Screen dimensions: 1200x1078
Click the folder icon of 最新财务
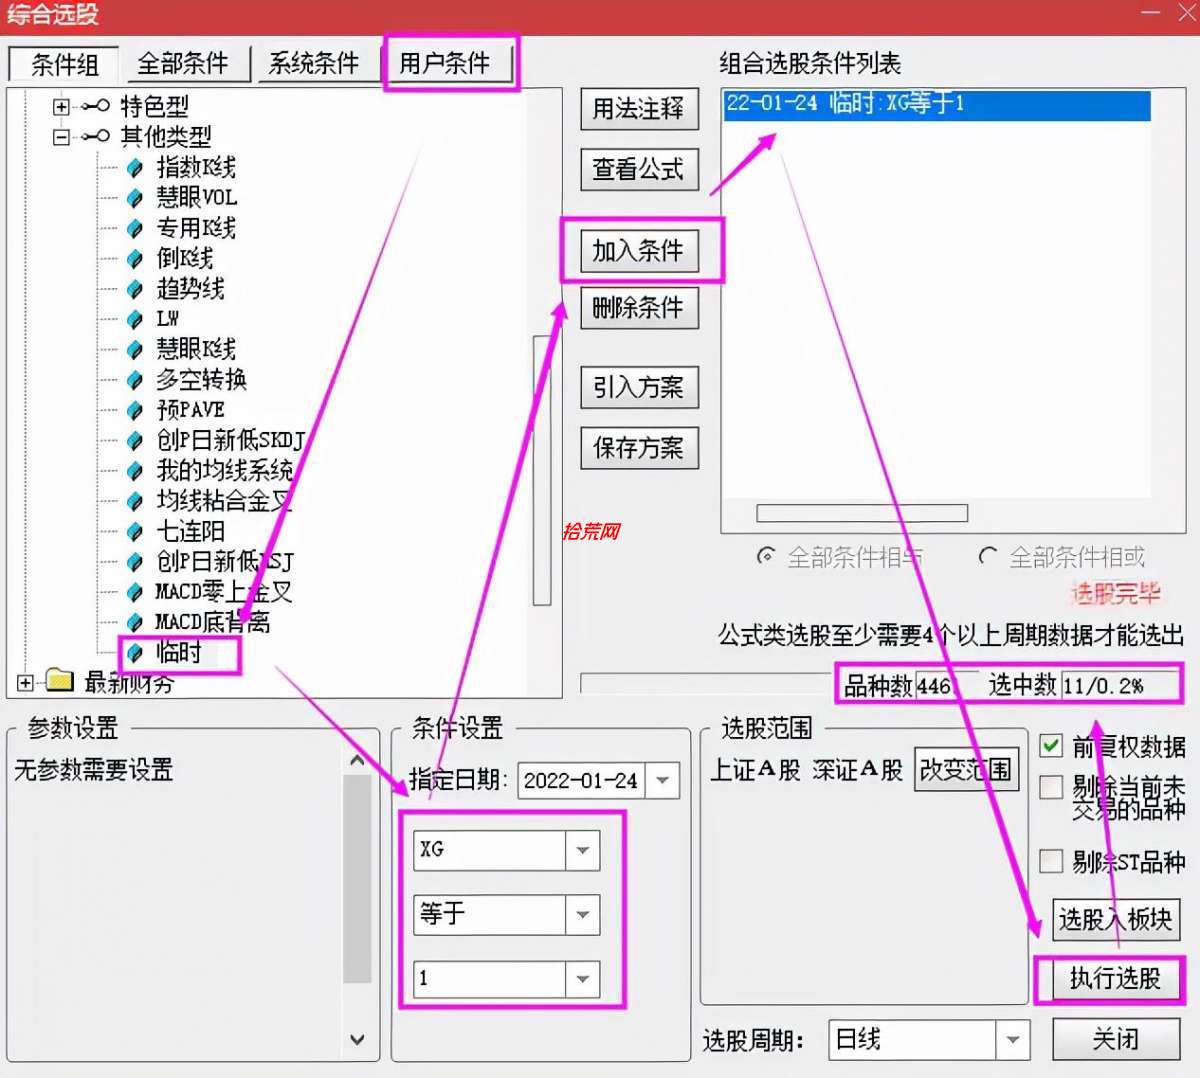click(x=60, y=682)
